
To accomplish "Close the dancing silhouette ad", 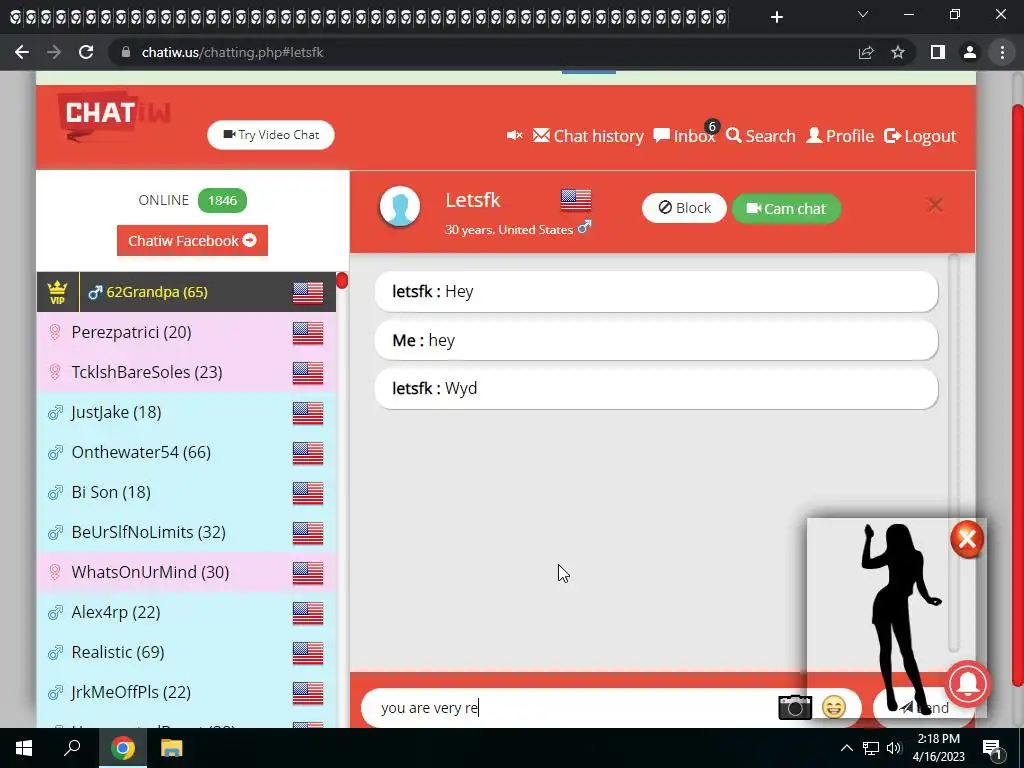I will pos(967,539).
